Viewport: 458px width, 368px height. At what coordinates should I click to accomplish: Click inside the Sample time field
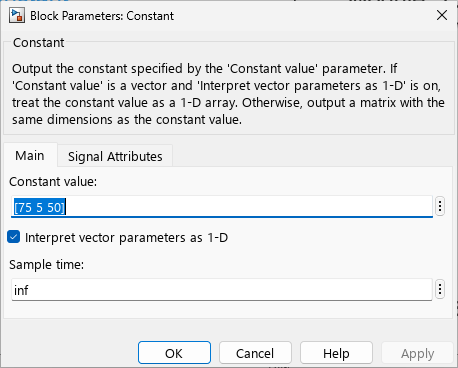pos(222,290)
